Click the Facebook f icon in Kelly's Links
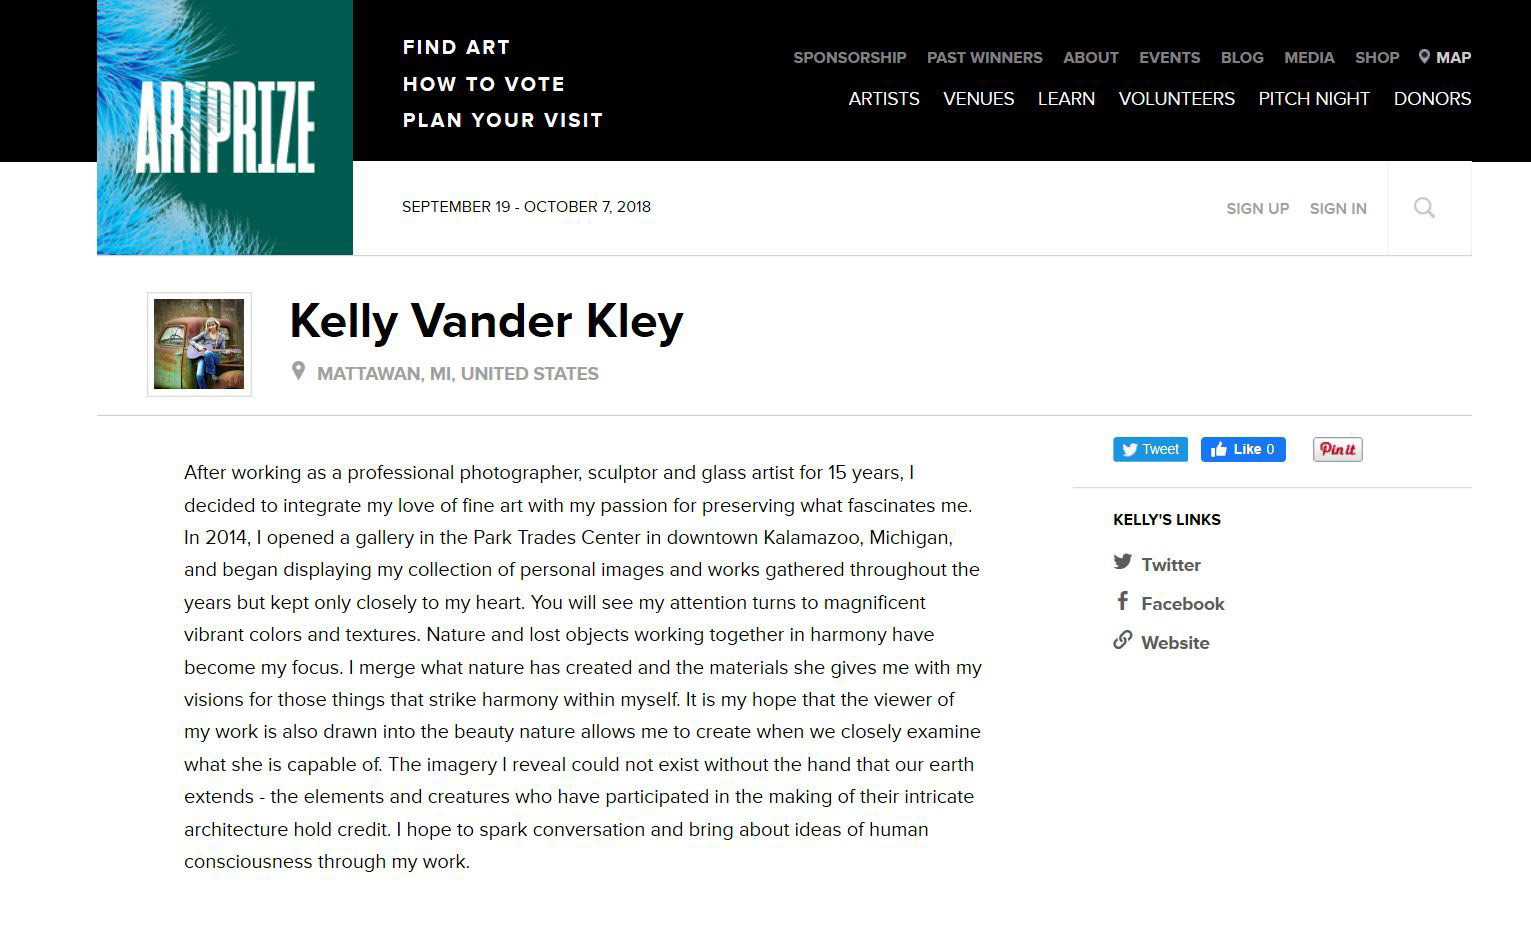The height and width of the screenshot is (928, 1531). 1122,601
